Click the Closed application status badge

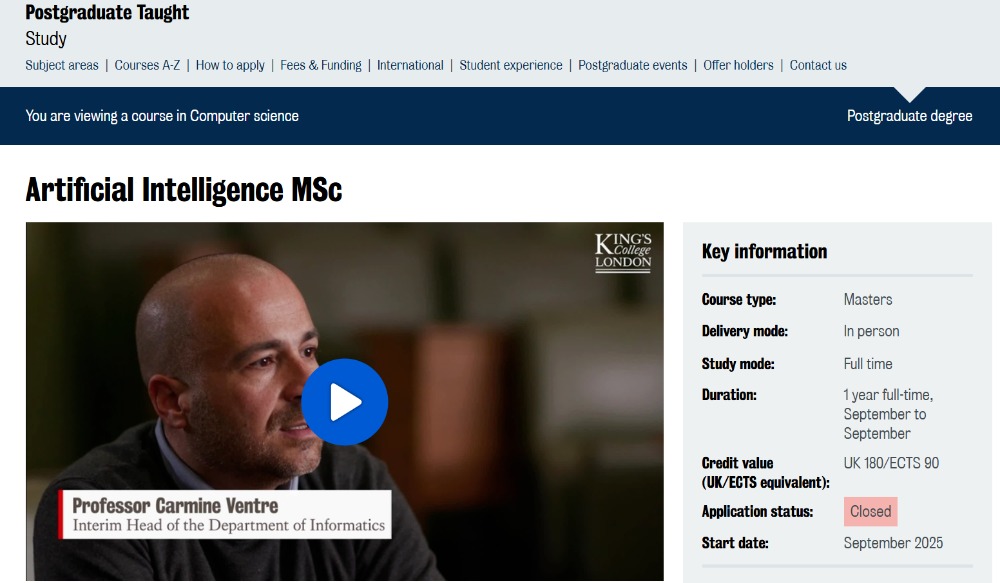click(871, 512)
